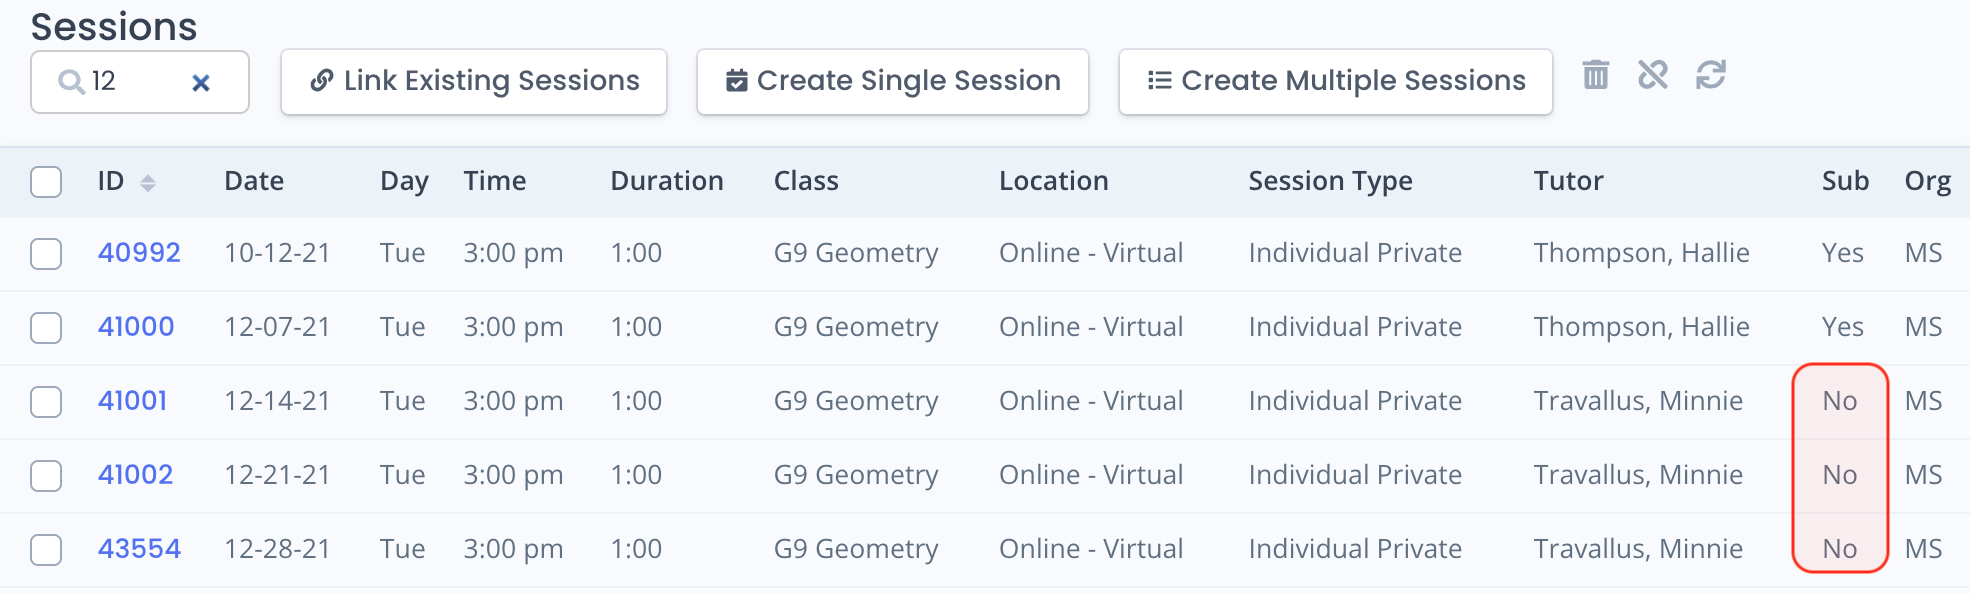Open the Create Multiple Sessions button
The height and width of the screenshot is (594, 1970).
point(1336,82)
